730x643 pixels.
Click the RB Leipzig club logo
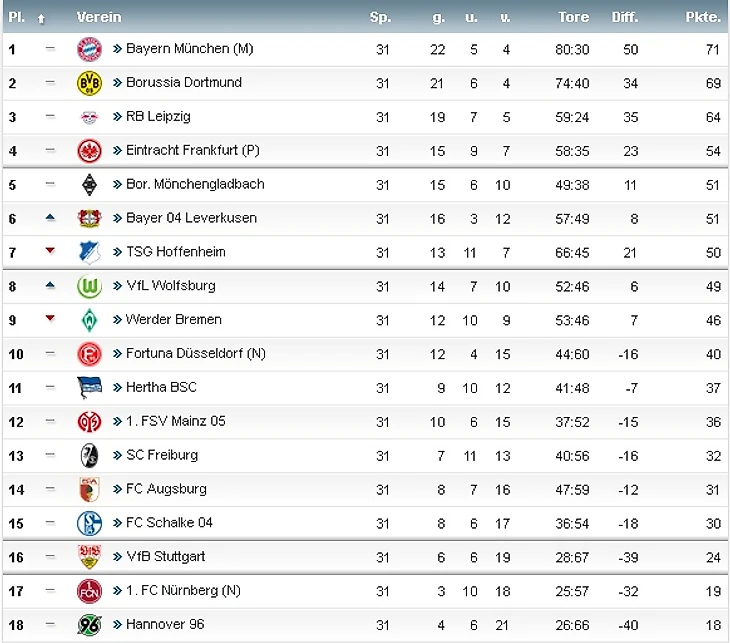pos(90,117)
